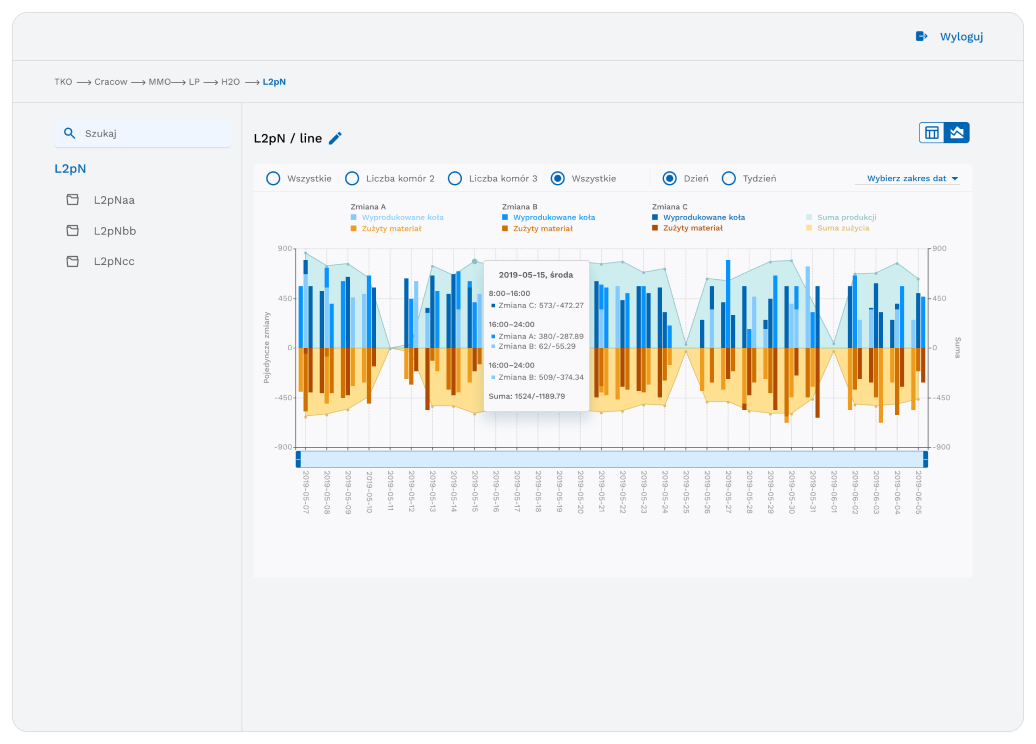The image size is (1036, 744).
Task: Select the chart view icon
Action: point(958,132)
